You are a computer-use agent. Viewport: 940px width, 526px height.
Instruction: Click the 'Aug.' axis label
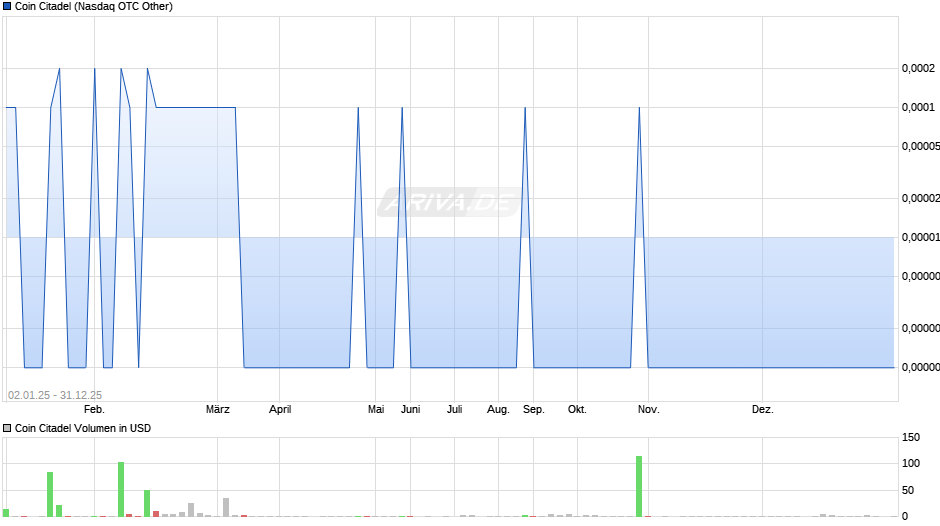pyautogui.click(x=498, y=410)
